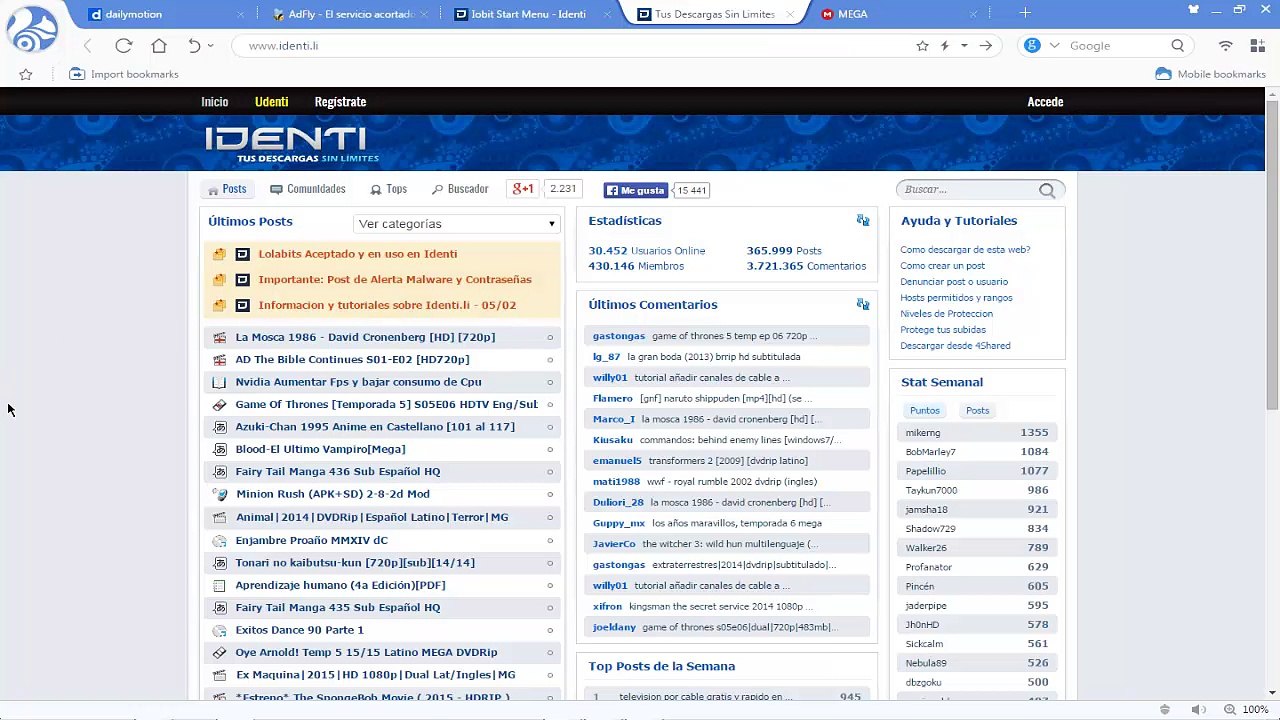Open the Inicio menu item
1280x720 pixels.
[214, 102]
